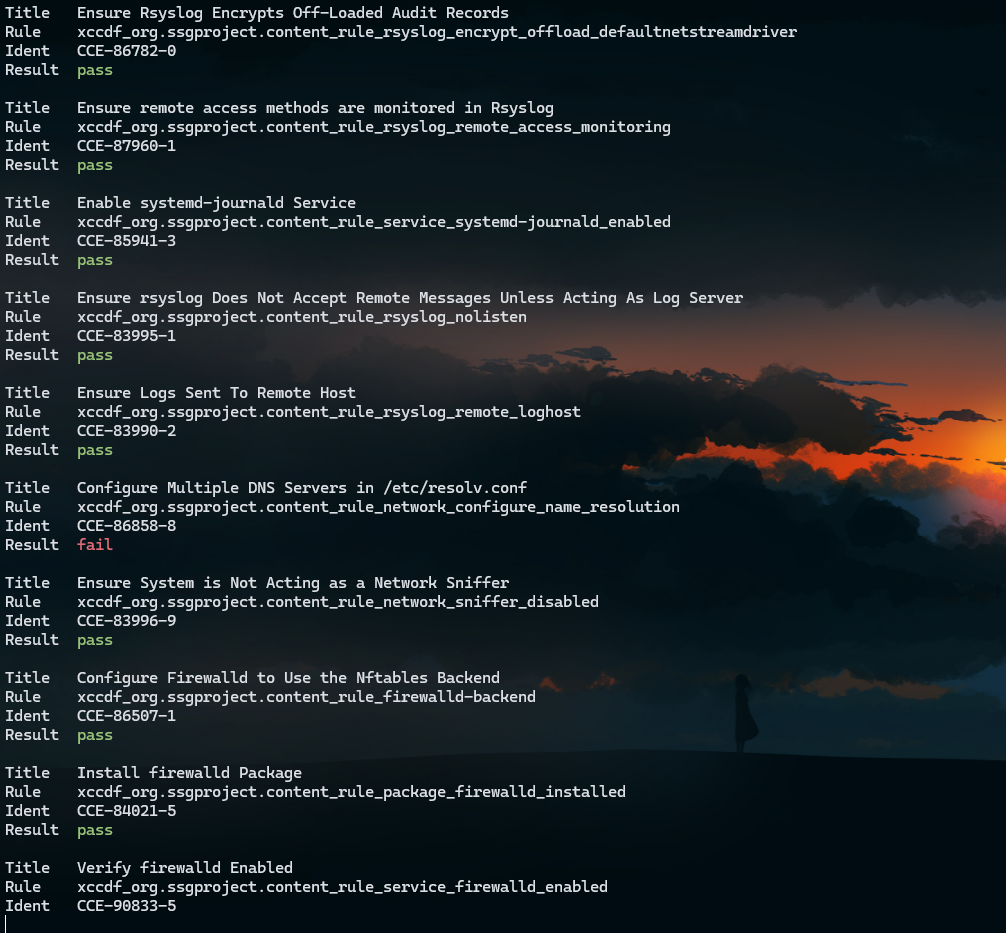Click the rsyslog_remote_access_monitoring rule line
Image resolution: width=1006 pixels, height=933 pixels.
373,127
